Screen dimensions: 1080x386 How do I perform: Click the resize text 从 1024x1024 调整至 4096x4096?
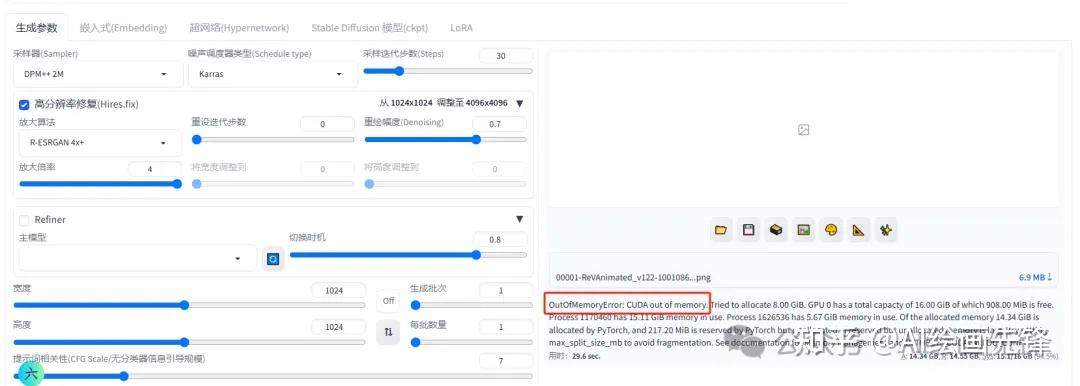[x=444, y=103]
